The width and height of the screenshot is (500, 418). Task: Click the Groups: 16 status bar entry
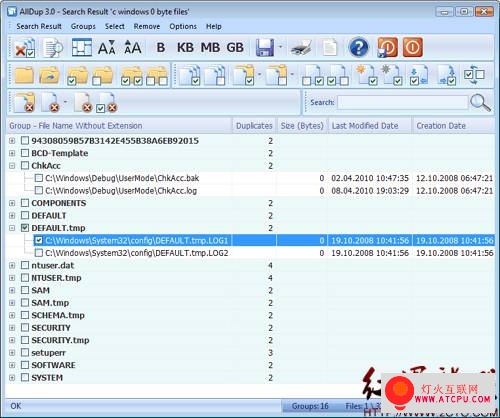[310, 406]
